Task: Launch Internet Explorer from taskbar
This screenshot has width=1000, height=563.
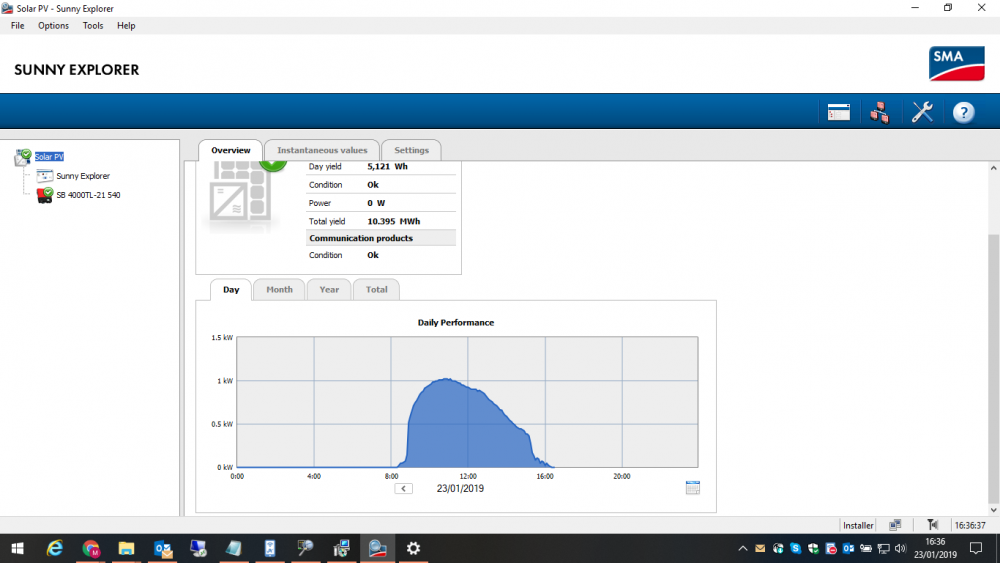Action: [55, 548]
